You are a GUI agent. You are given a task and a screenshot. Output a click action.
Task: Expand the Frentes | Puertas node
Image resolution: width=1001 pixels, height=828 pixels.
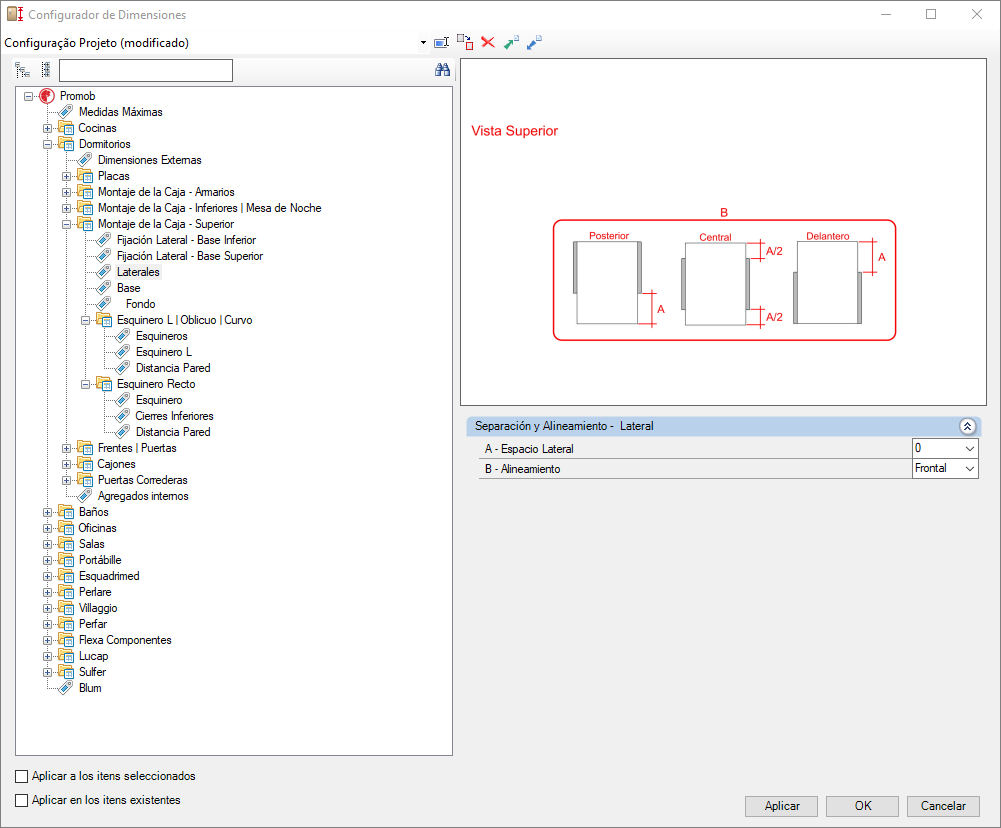pos(66,448)
